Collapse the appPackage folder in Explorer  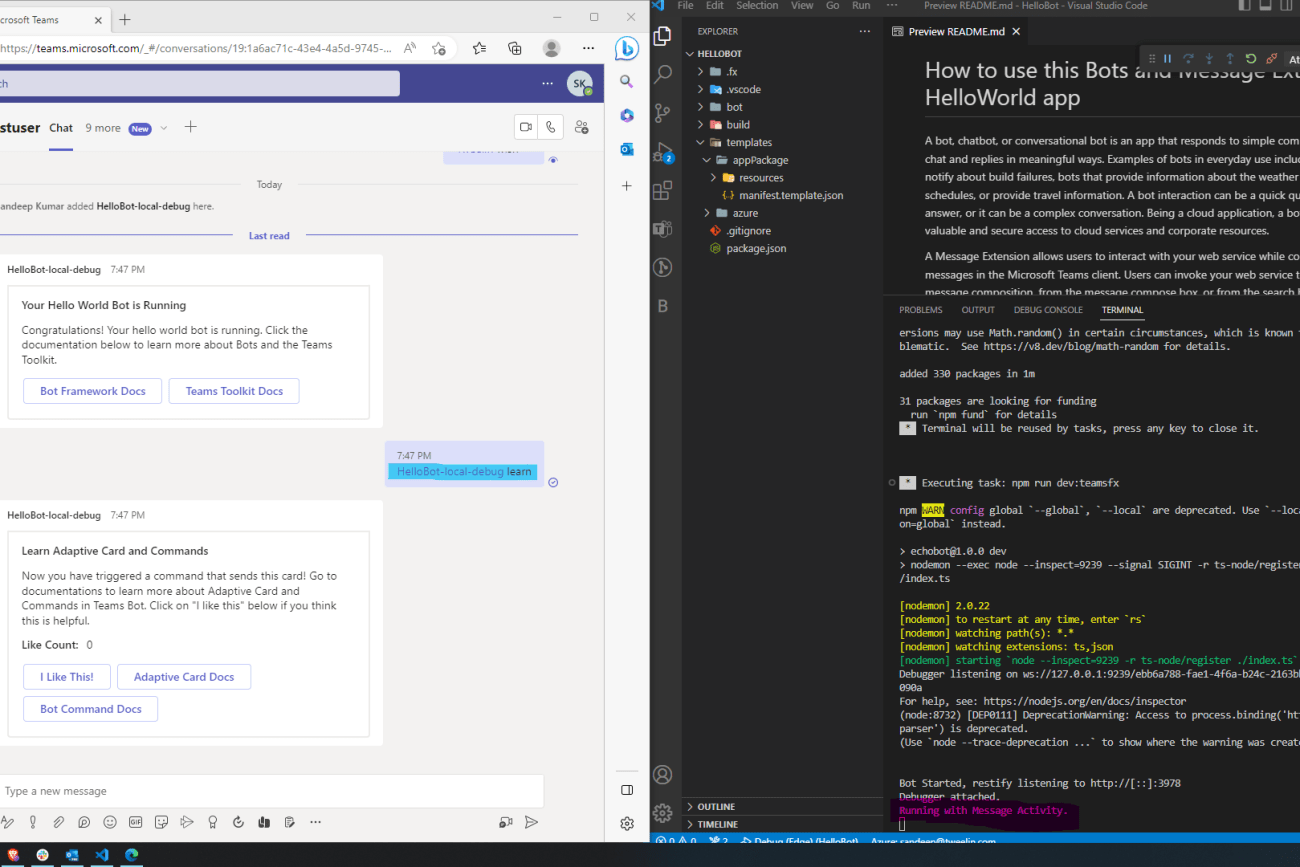tap(760, 160)
